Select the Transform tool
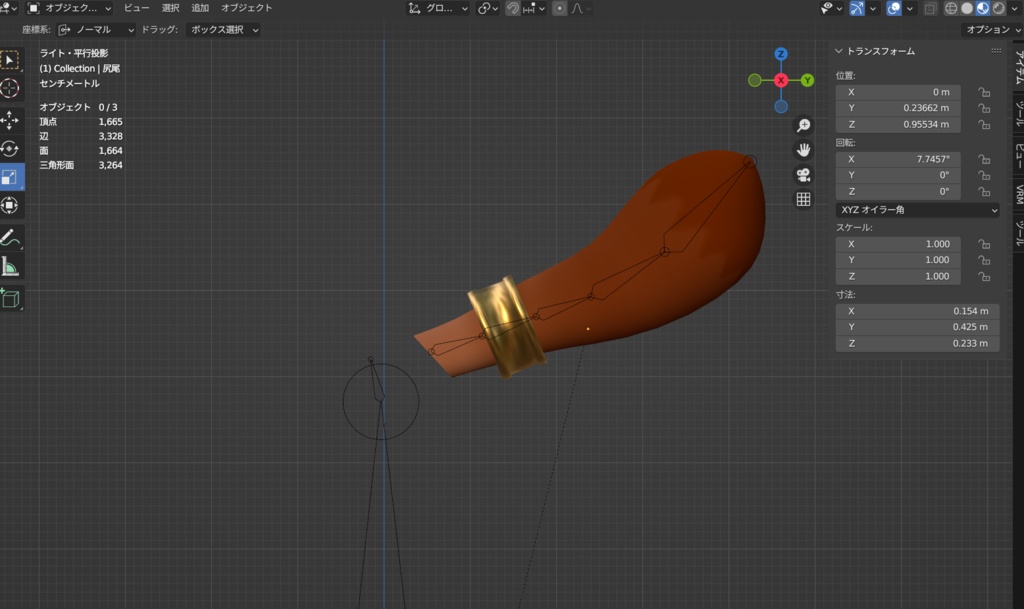Image resolution: width=1024 pixels, height=609 pixels. tap(10, 206)
